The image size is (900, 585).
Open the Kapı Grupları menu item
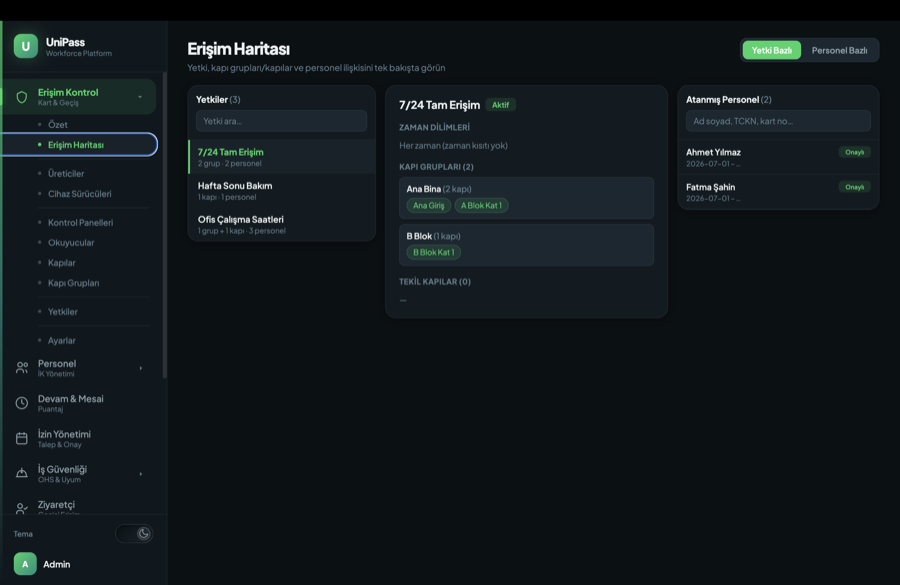click(73, 283)
